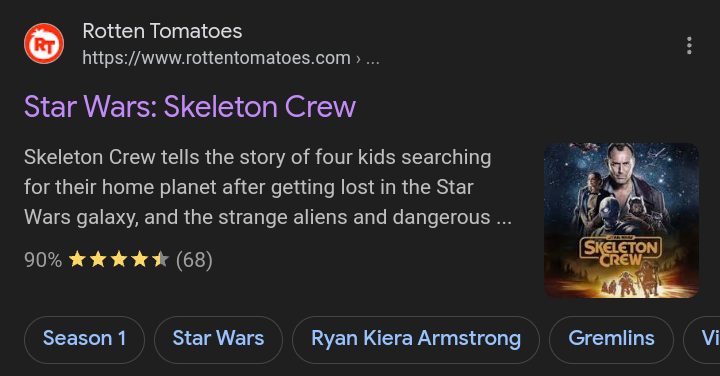This screenshot has width=720, height=376.
Task: Click the Rotten Tomatoes site name
Action: (162, 31)
